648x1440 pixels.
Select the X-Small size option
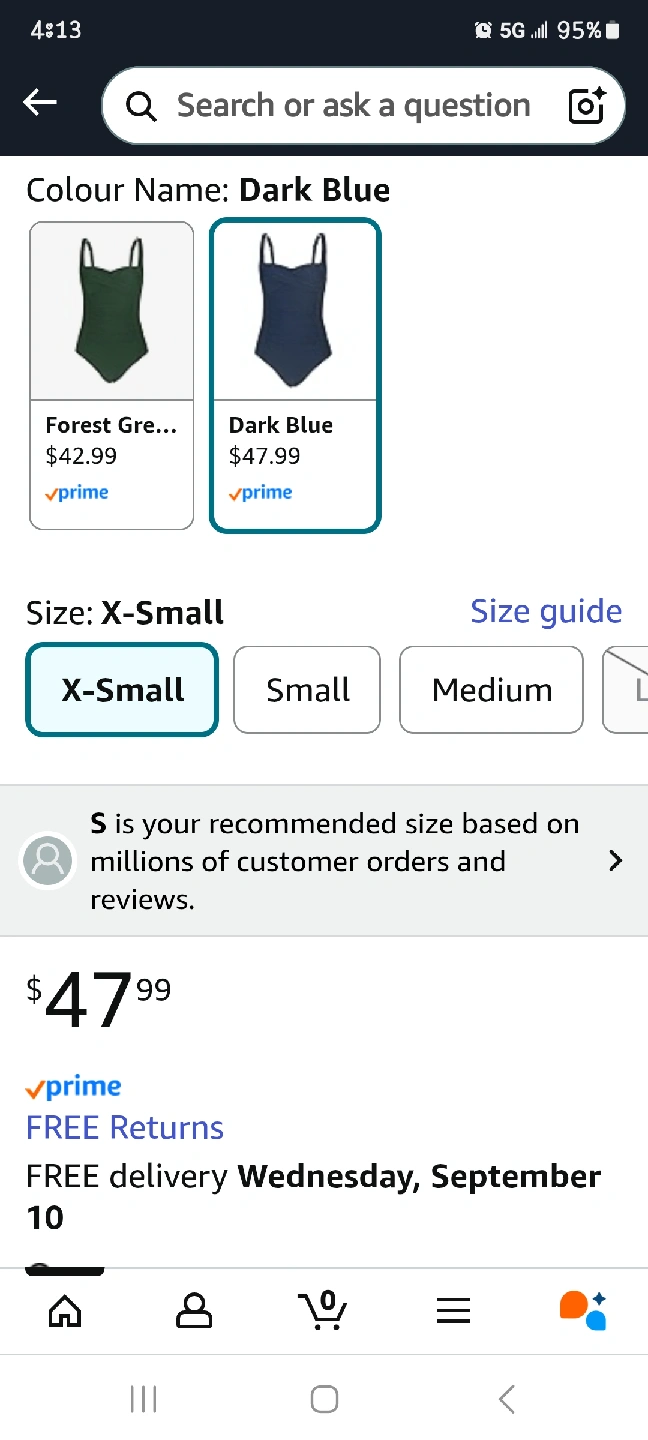(122, 690)
